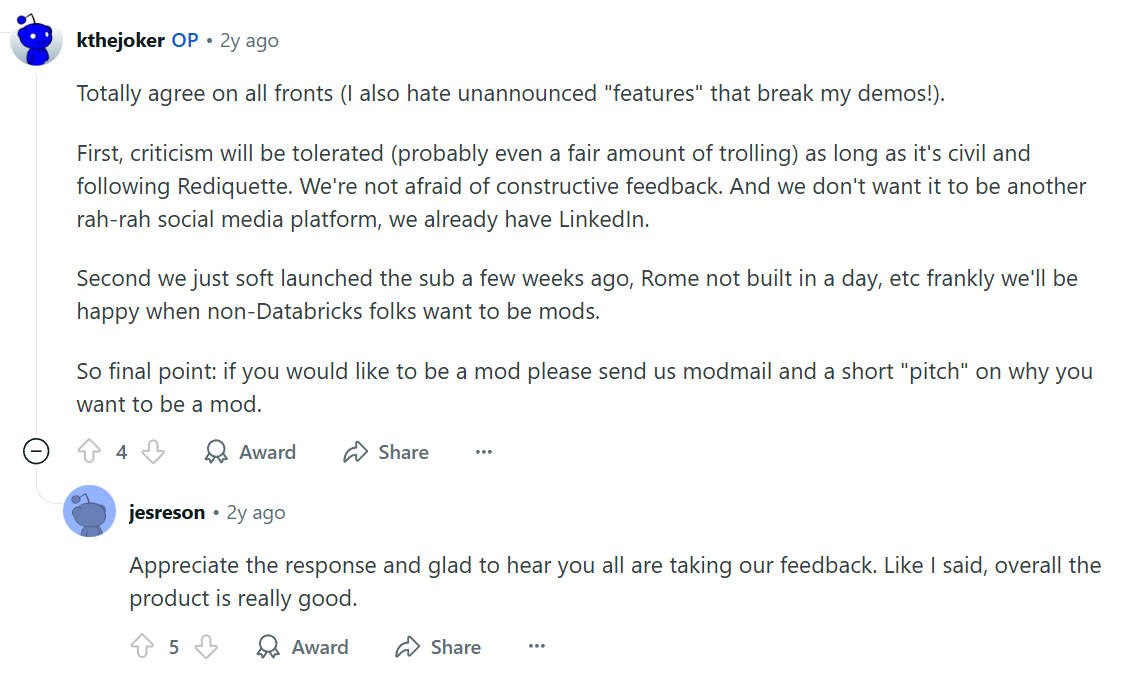
Task: Click the 2y ago timestamp on jesreson's reply
Action: 257,512
